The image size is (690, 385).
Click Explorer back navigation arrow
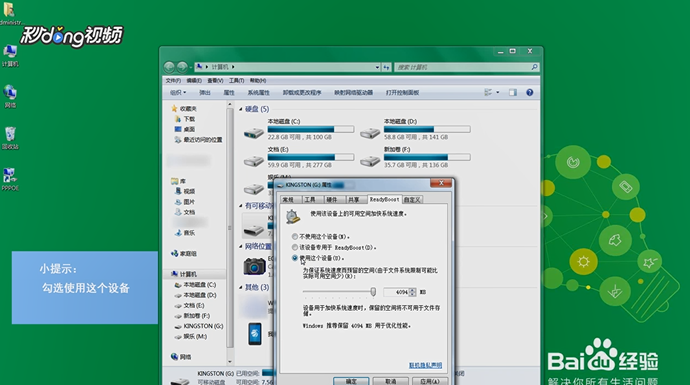point(169,67)
